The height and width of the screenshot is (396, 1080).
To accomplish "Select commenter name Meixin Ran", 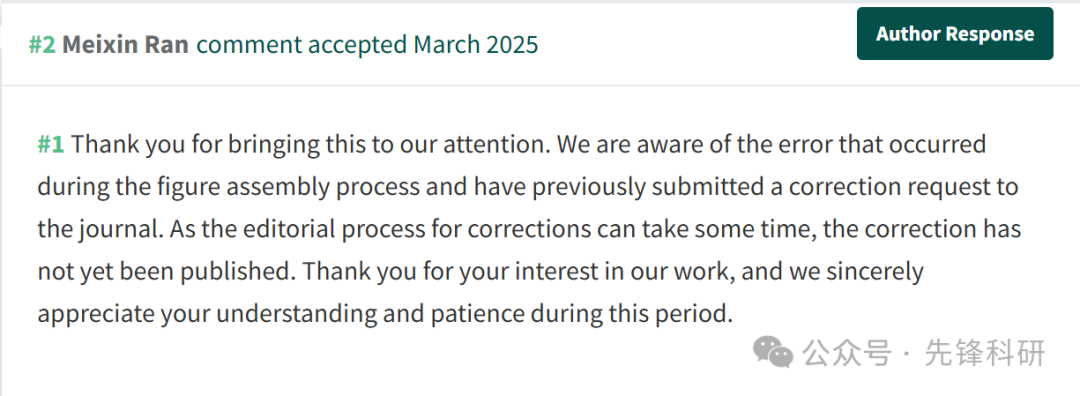I will (x=125, y=45).
